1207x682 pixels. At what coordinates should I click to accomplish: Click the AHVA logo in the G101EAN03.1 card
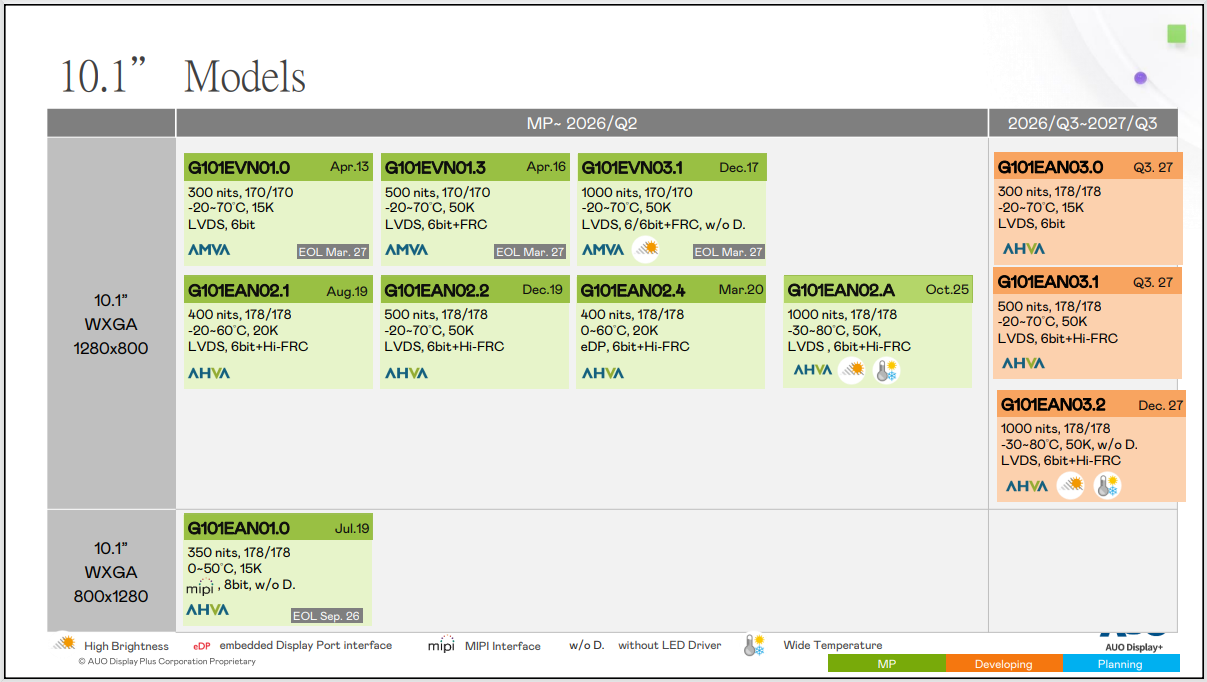coord(1023,363)
